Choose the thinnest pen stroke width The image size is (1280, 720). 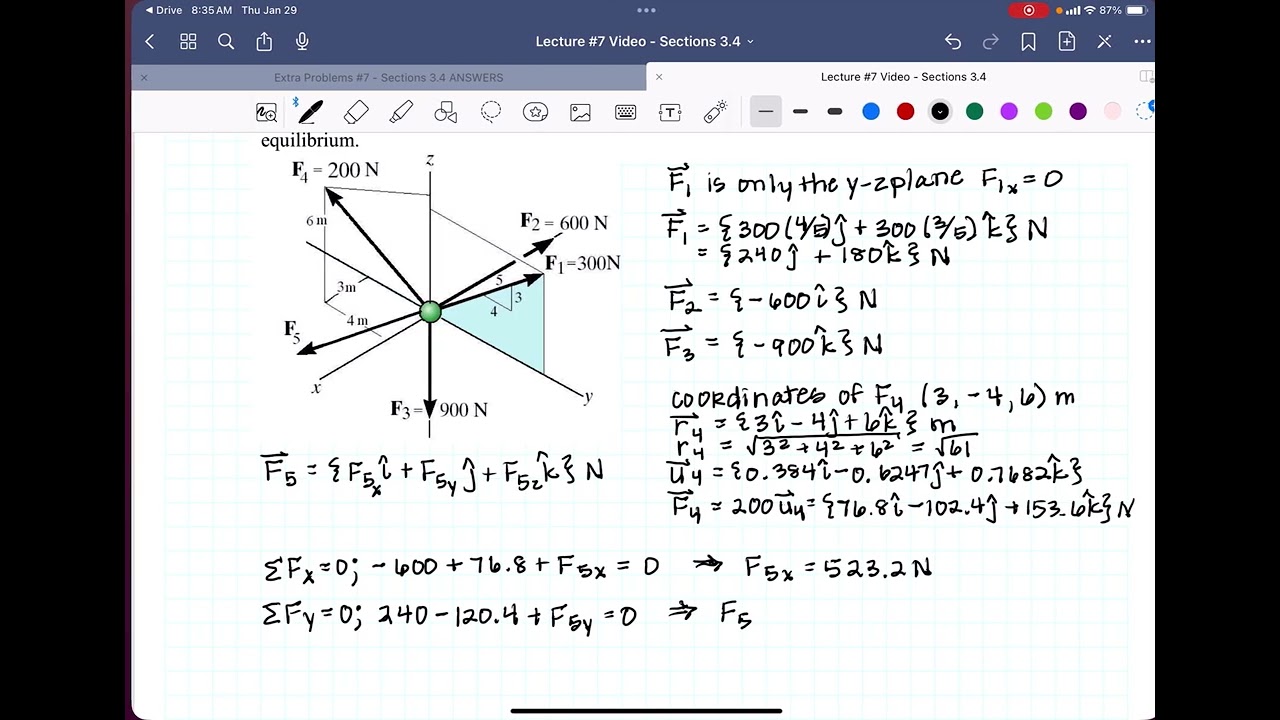pos(766,112)
